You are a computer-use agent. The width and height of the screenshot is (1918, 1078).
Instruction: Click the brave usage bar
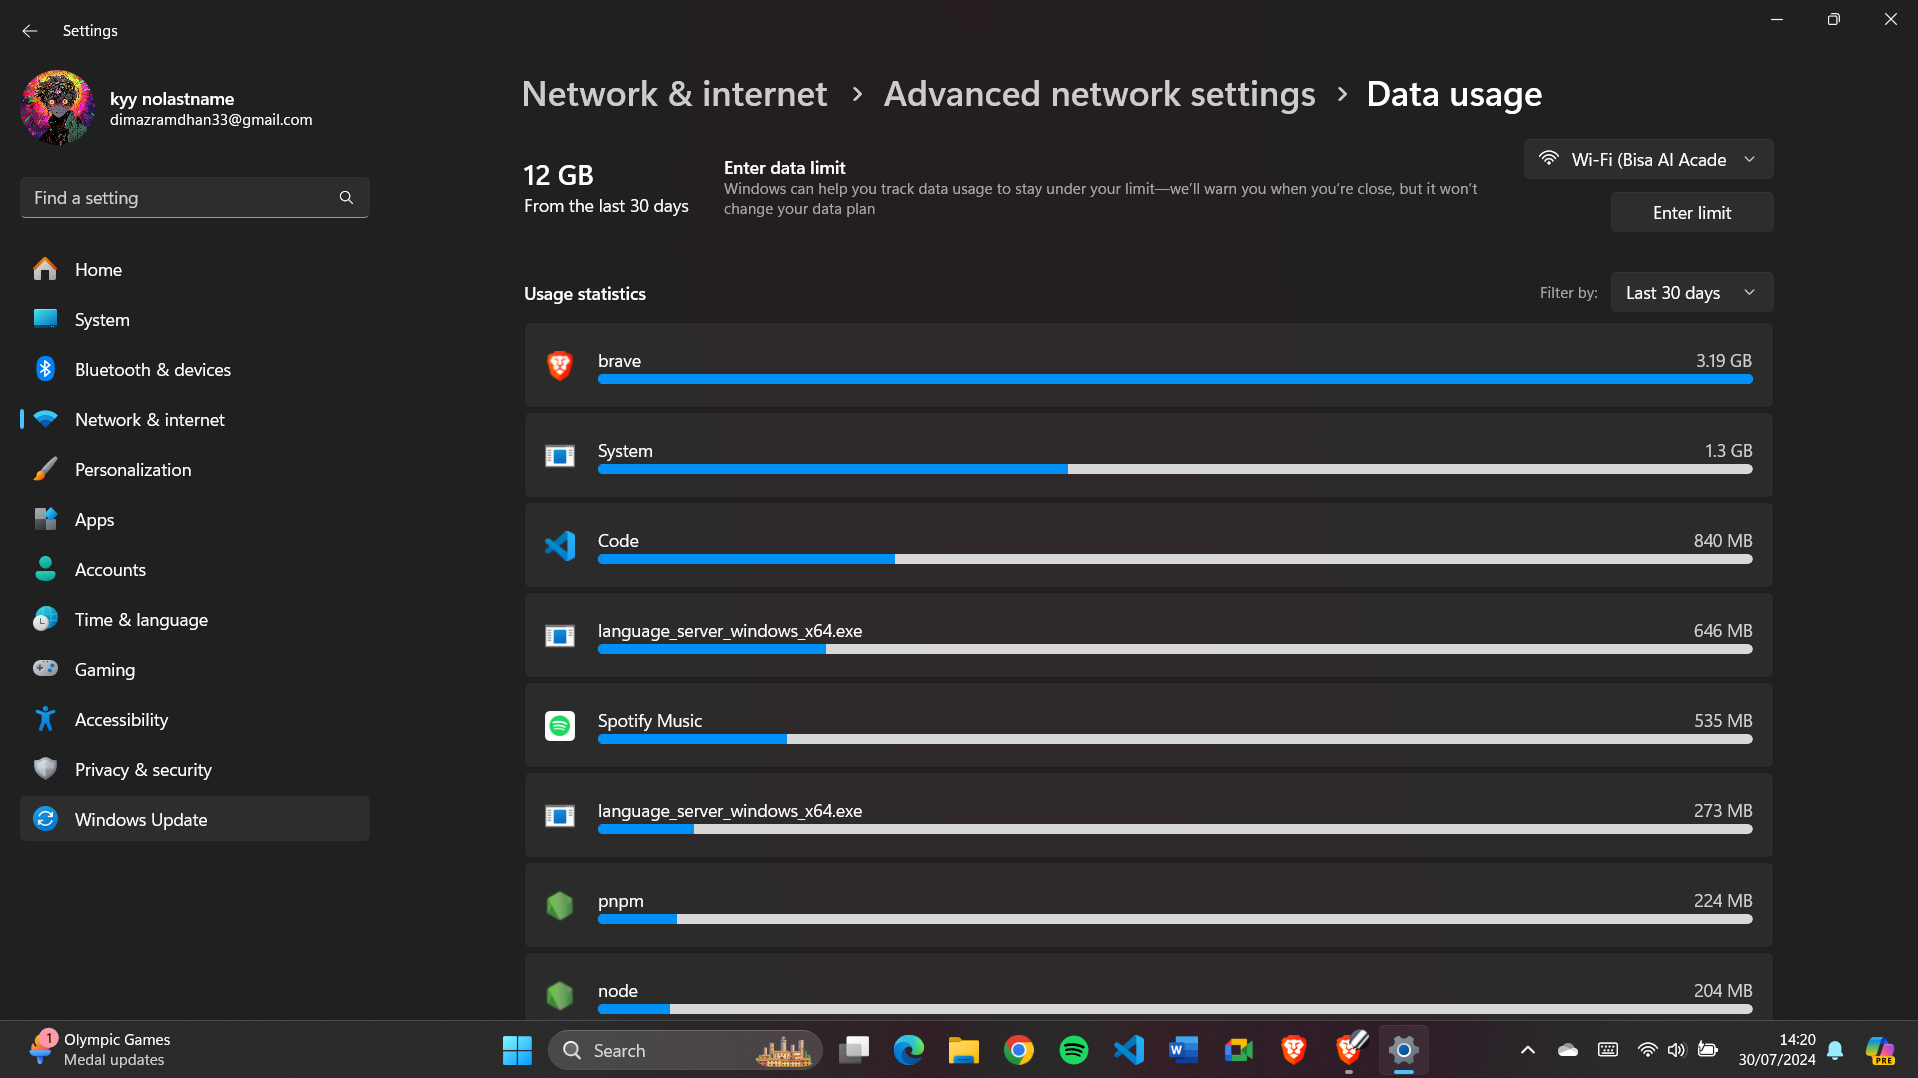tap(1174, 379)
